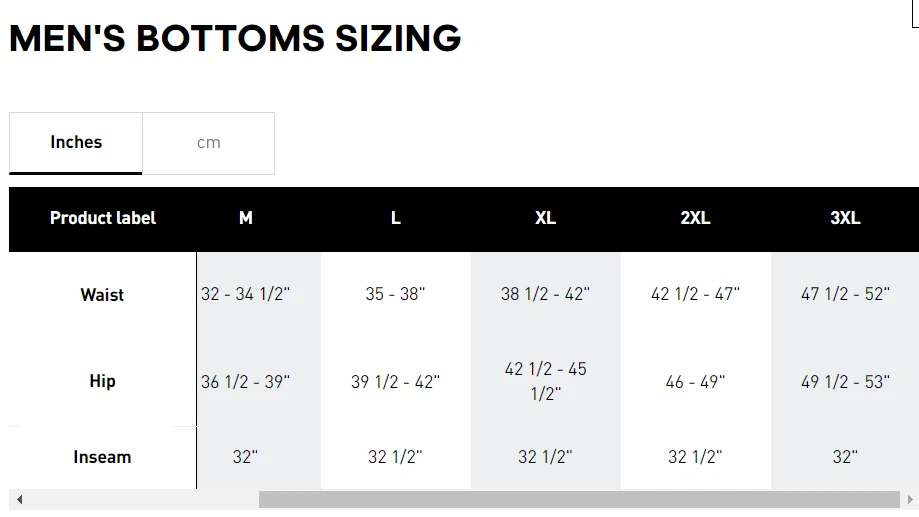Select the XL size column header

(545, 218)
